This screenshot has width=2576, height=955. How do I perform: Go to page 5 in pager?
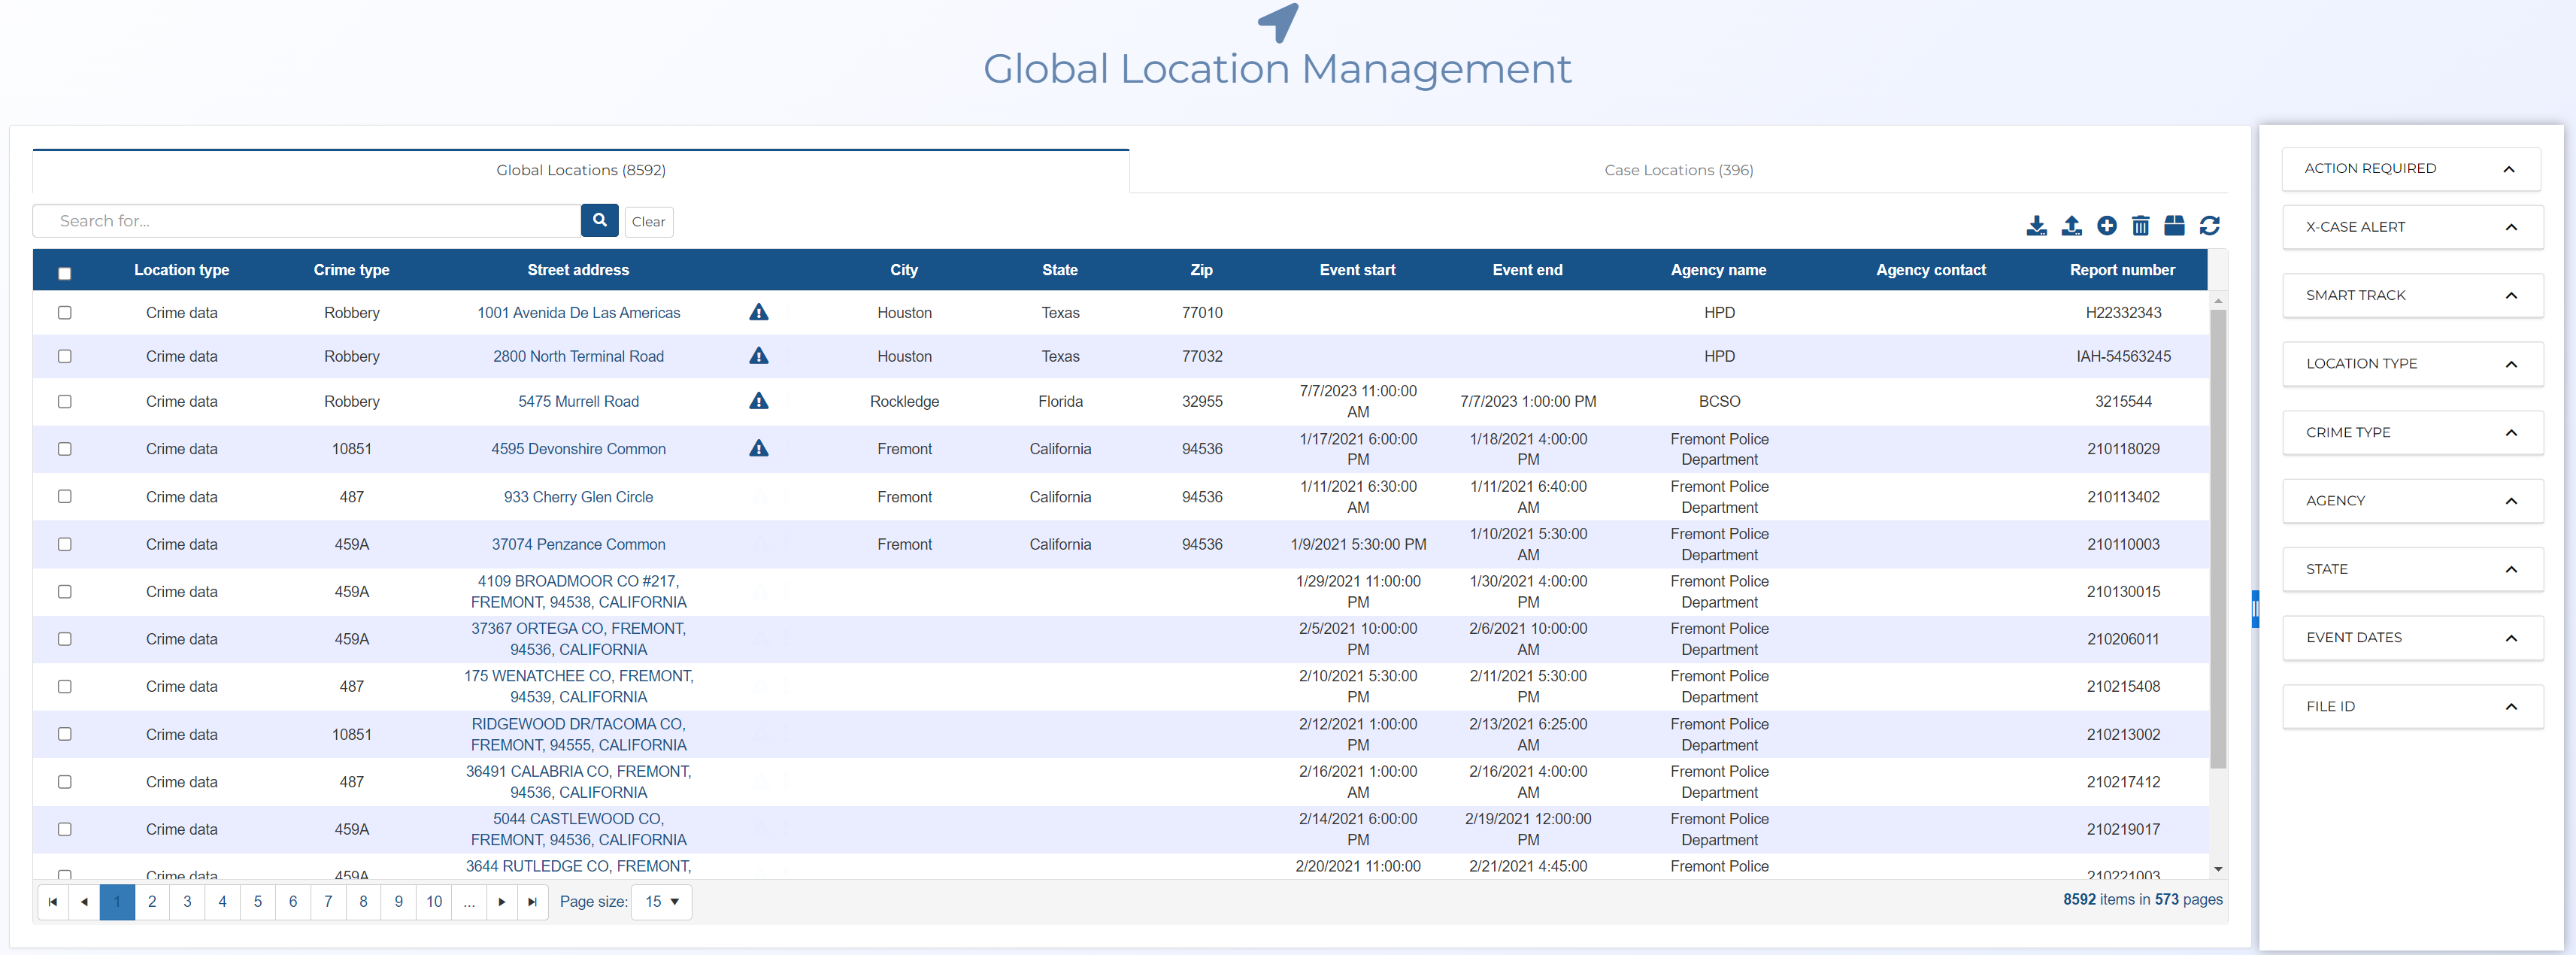pos(257,901)
